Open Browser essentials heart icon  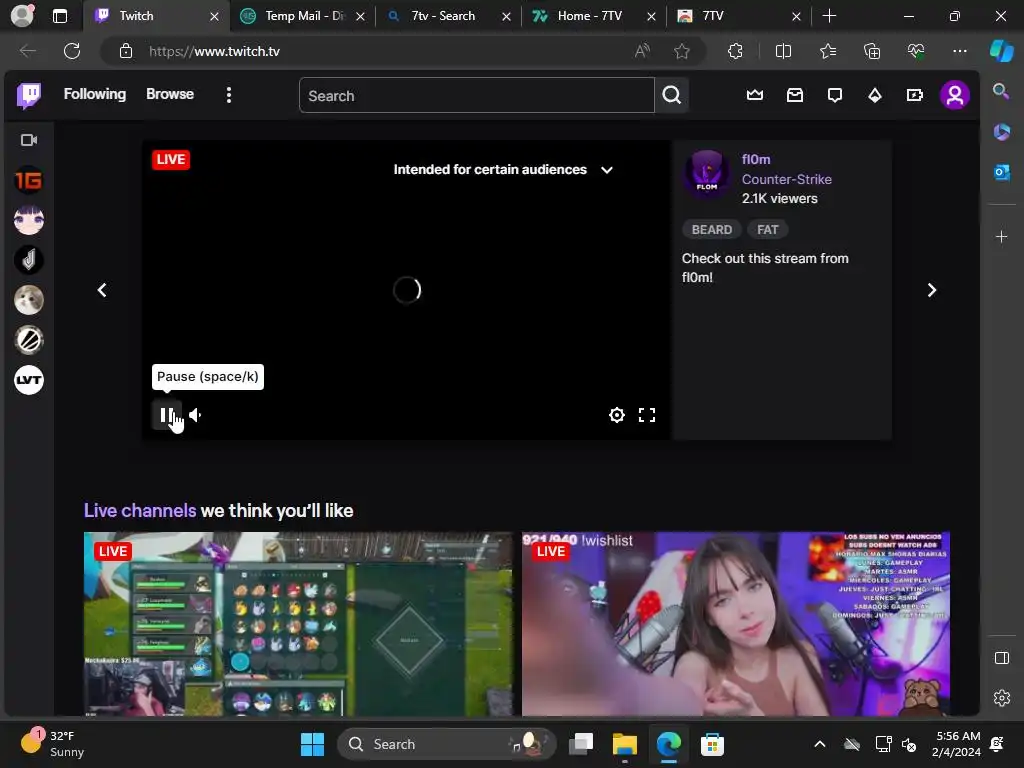(916, 51)
